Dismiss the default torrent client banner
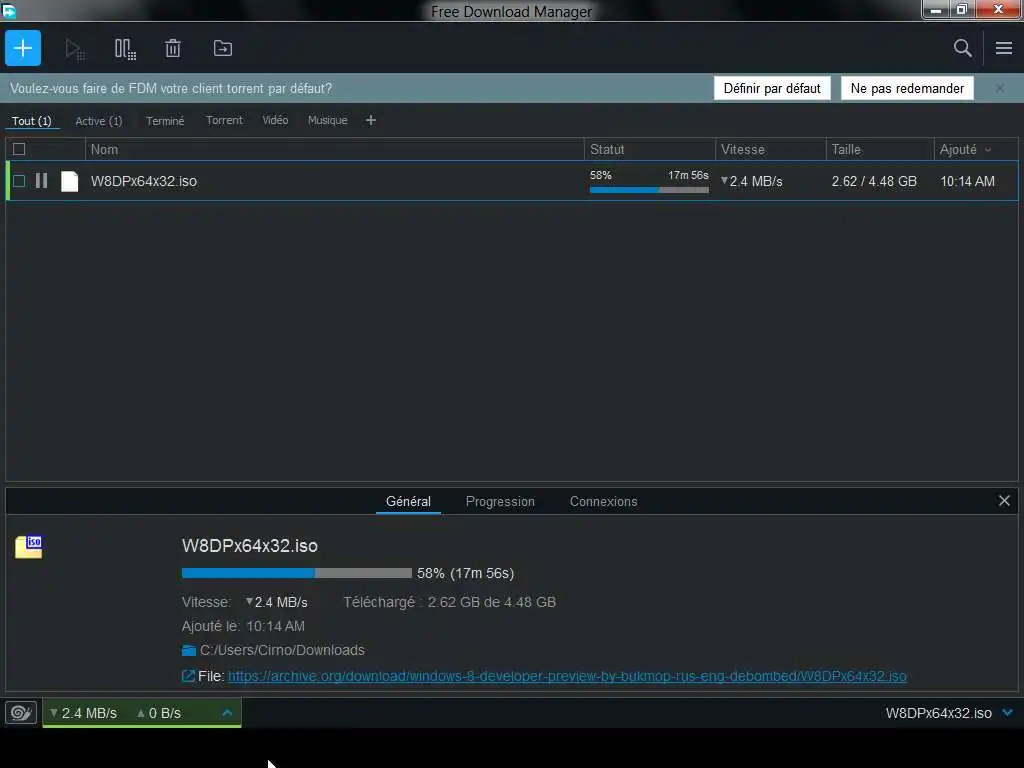This screenshot has height=768, width=1024. (x=999, y=88)
